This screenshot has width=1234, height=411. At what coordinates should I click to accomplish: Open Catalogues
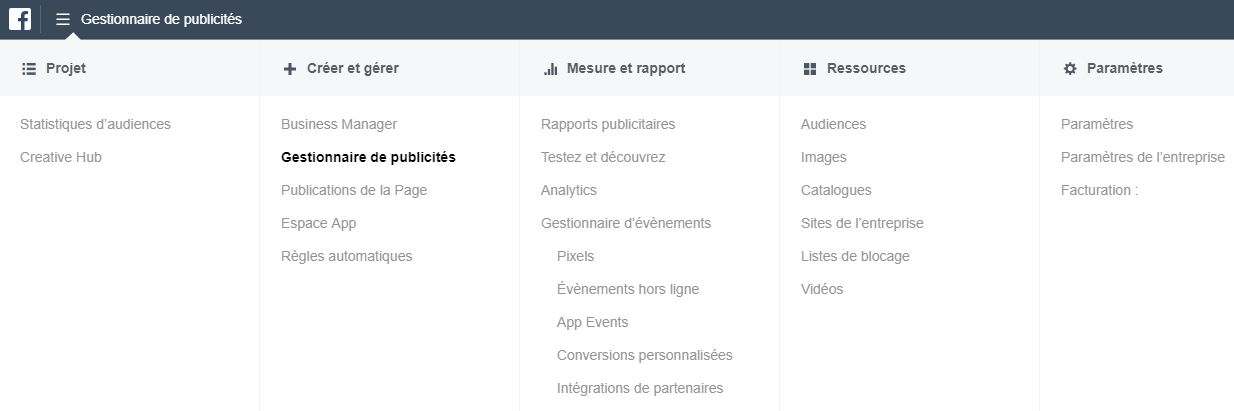click(x=836, y=190)
